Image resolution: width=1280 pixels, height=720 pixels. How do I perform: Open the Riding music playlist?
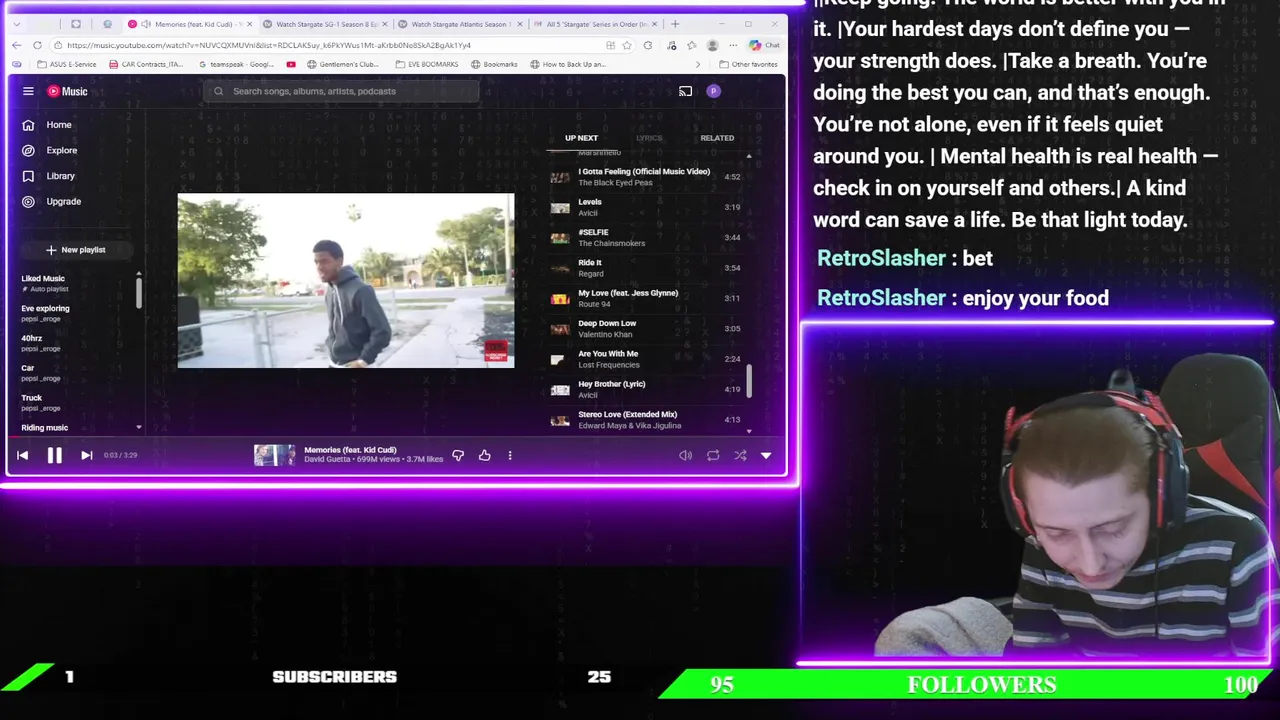(x=45, y=428)
